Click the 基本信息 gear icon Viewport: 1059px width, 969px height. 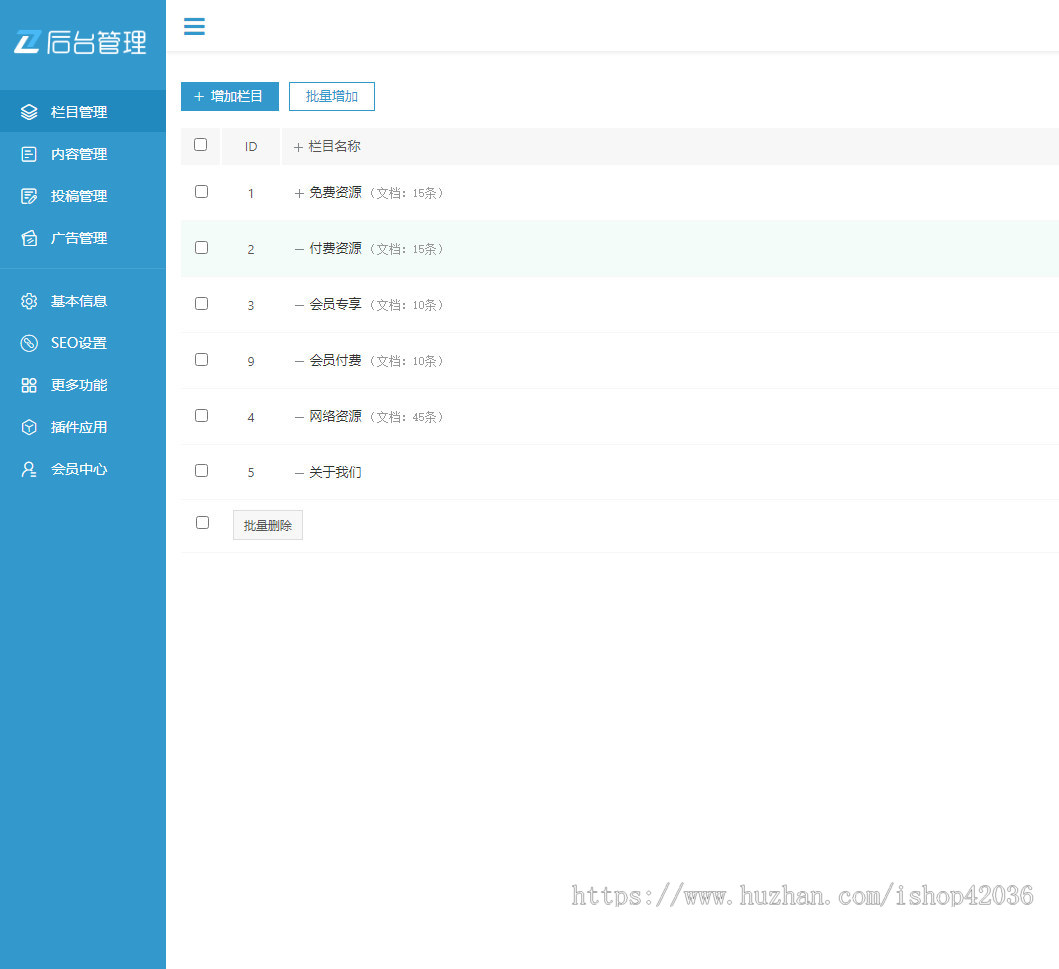point(29,301)
